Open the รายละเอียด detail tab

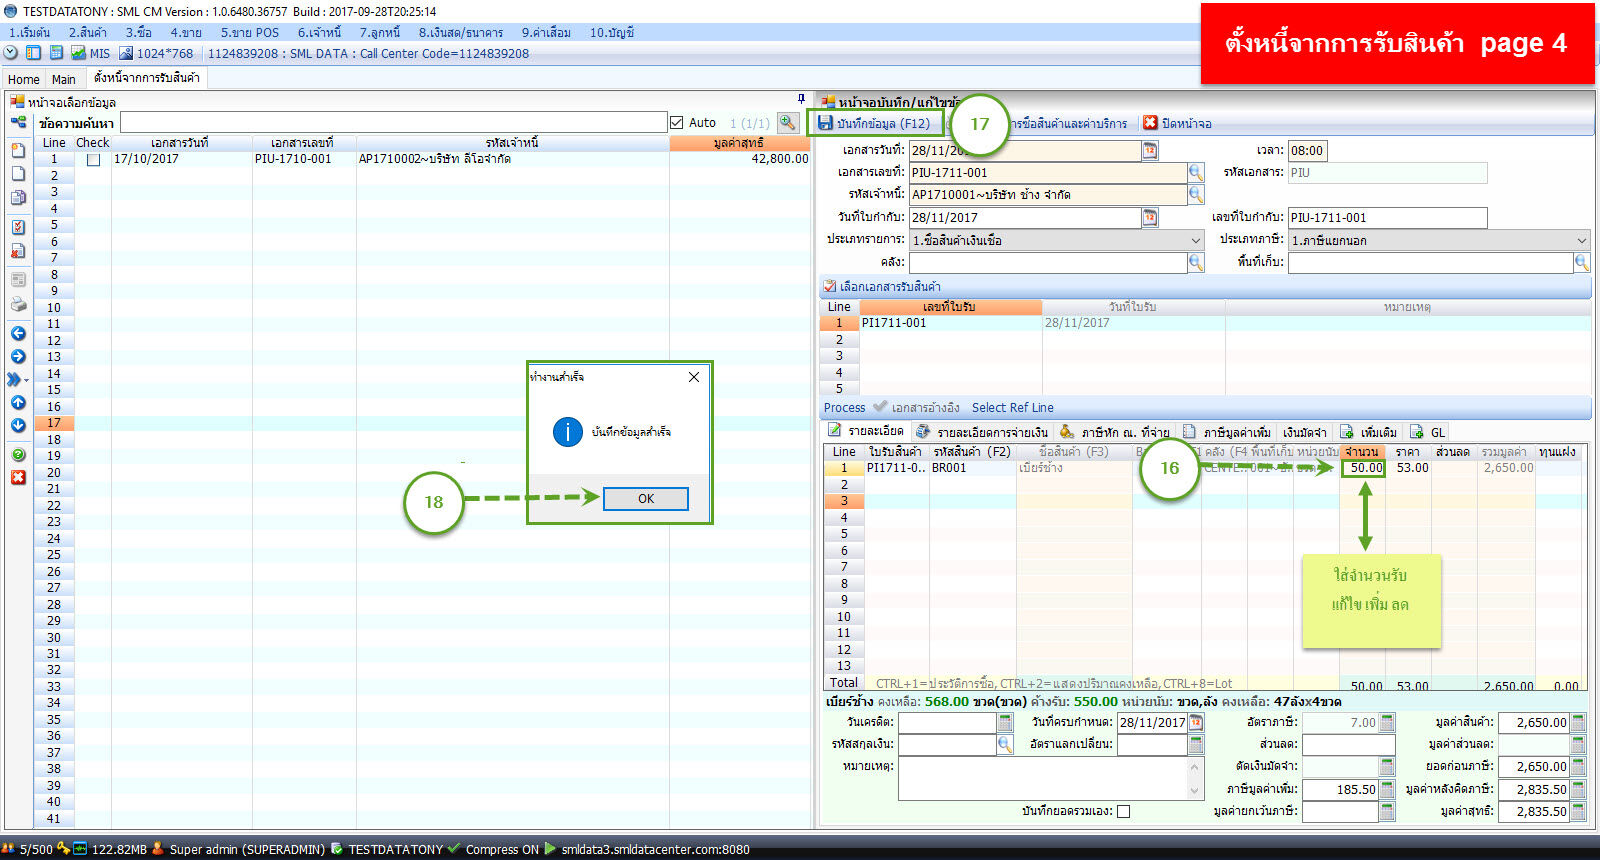point(866,431)
